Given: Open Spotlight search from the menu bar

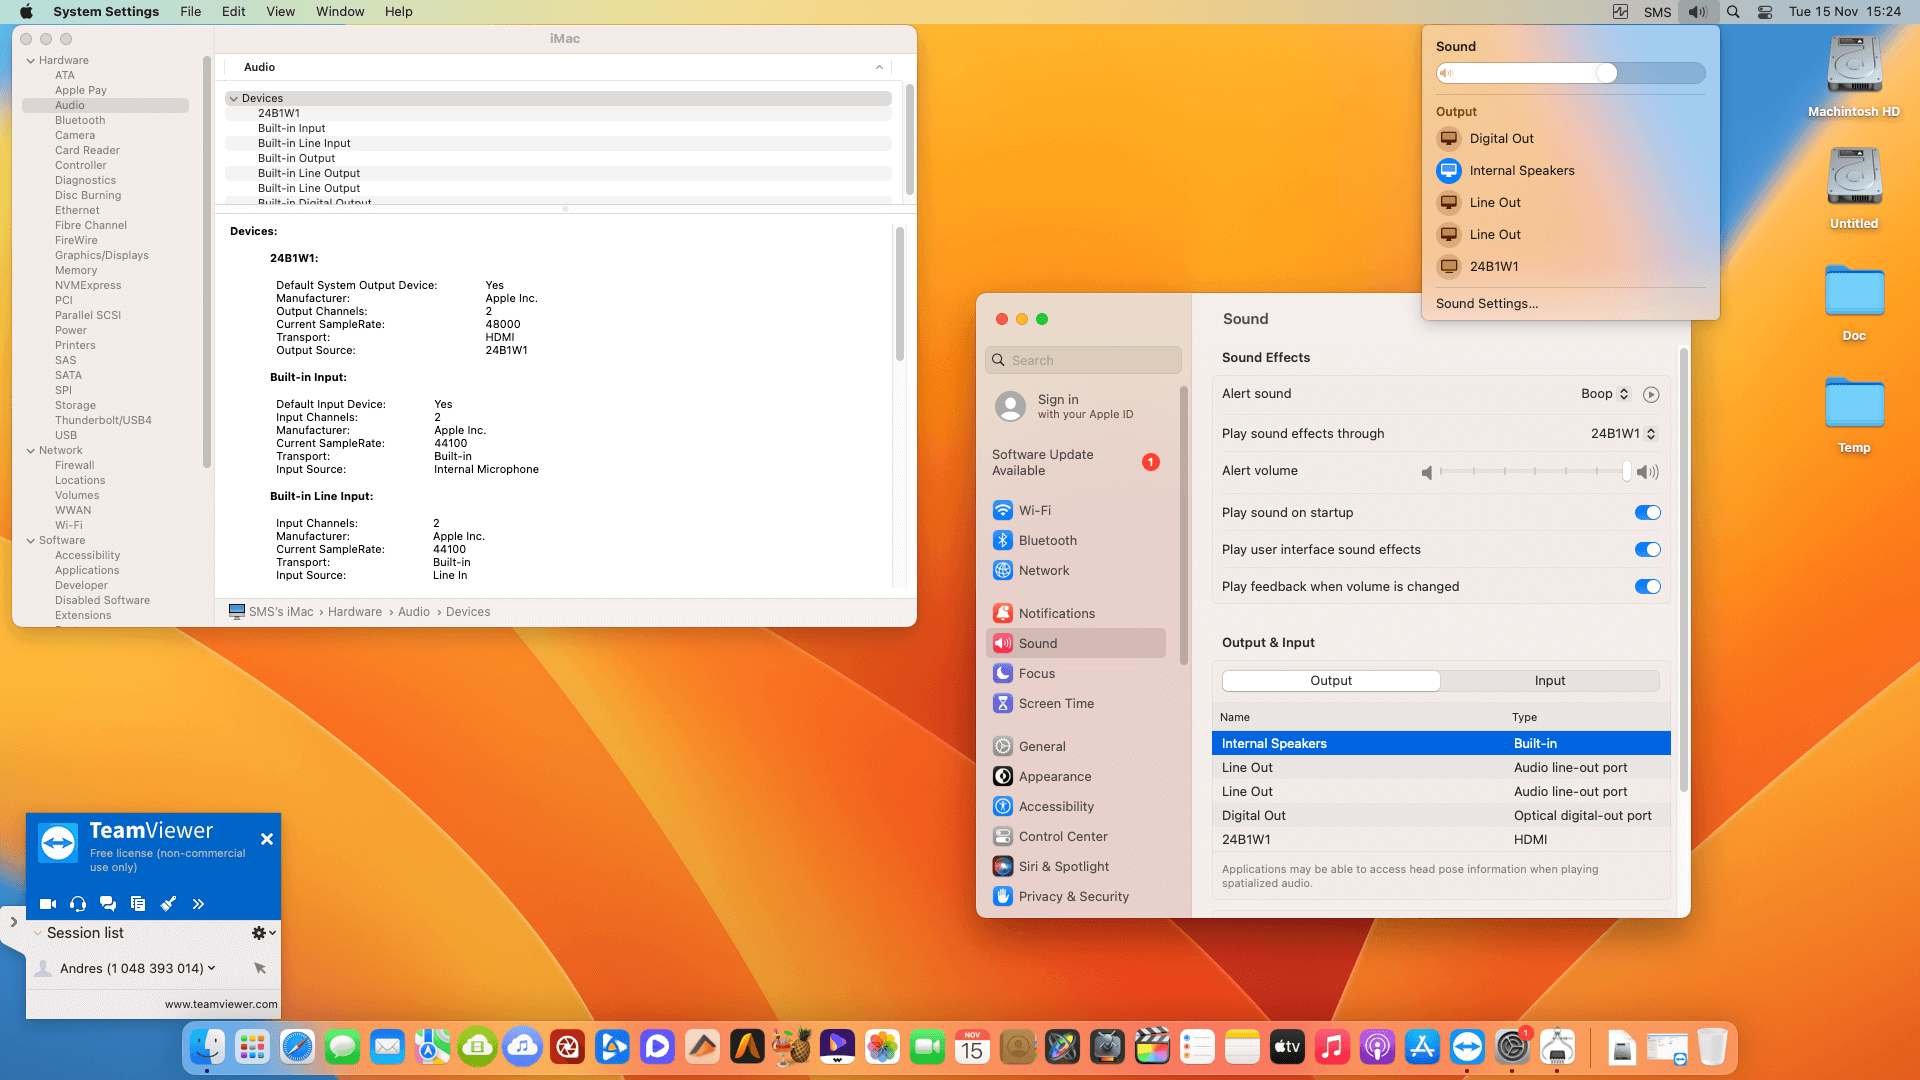Looking at the screenshot, I should [x=1733, y=12].
